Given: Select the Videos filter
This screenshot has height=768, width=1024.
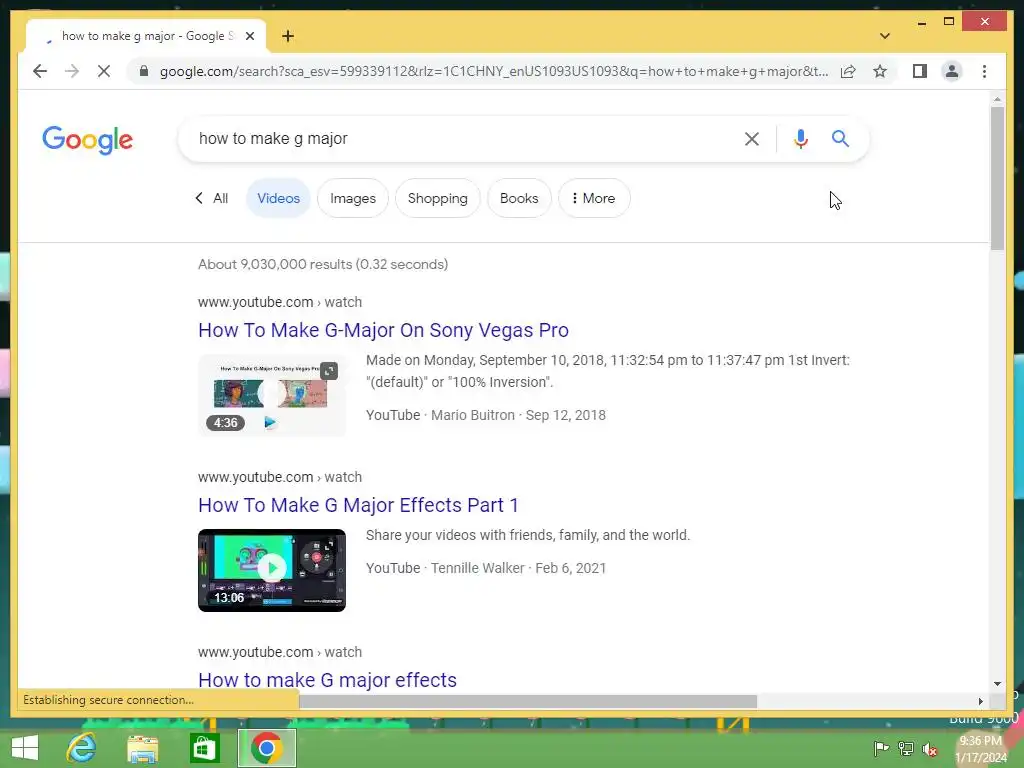Looking at the screenshot, I should click(x=278, y=198).
